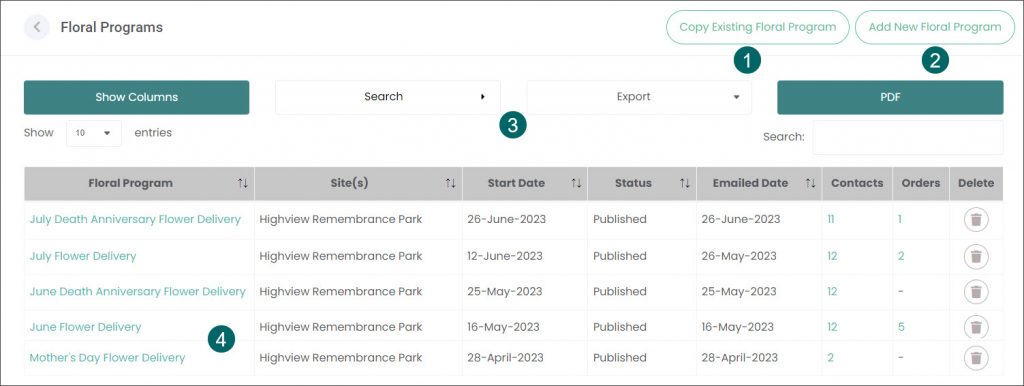This screenshot has width=1024, height=386.
Task: Focus the table Search input field
Action: click(908, 137)
